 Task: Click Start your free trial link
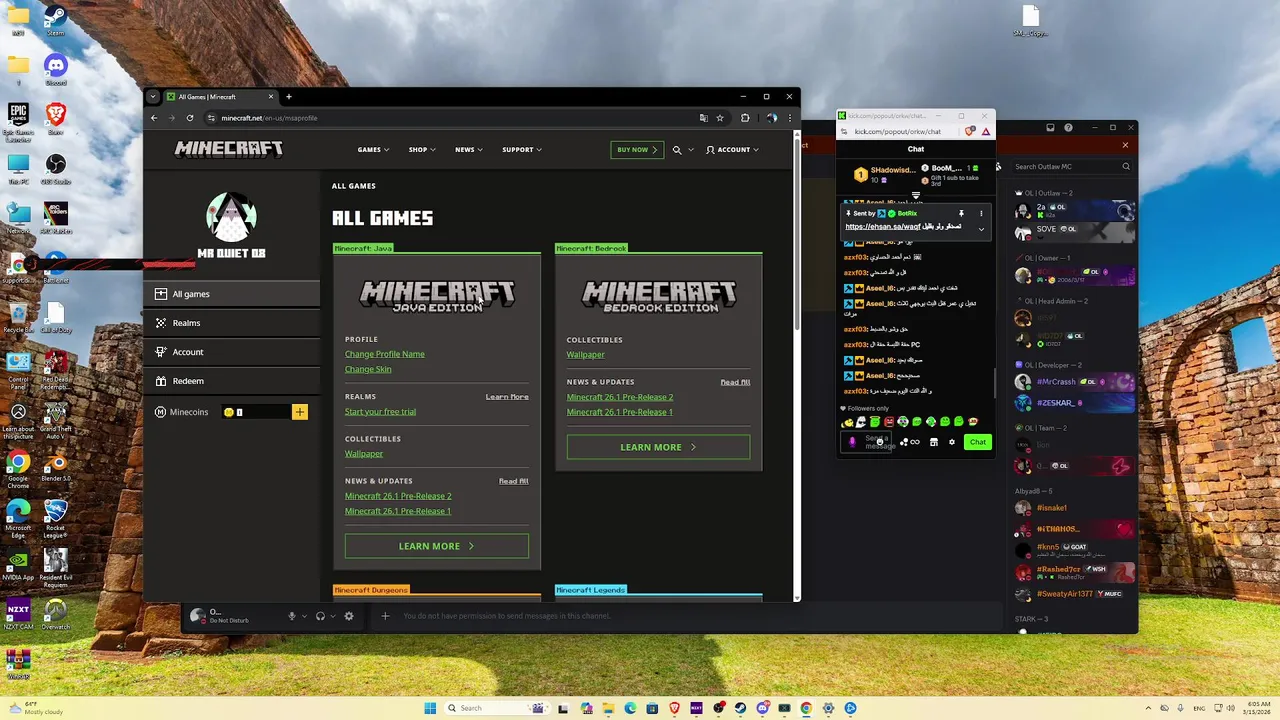(380, 412)
